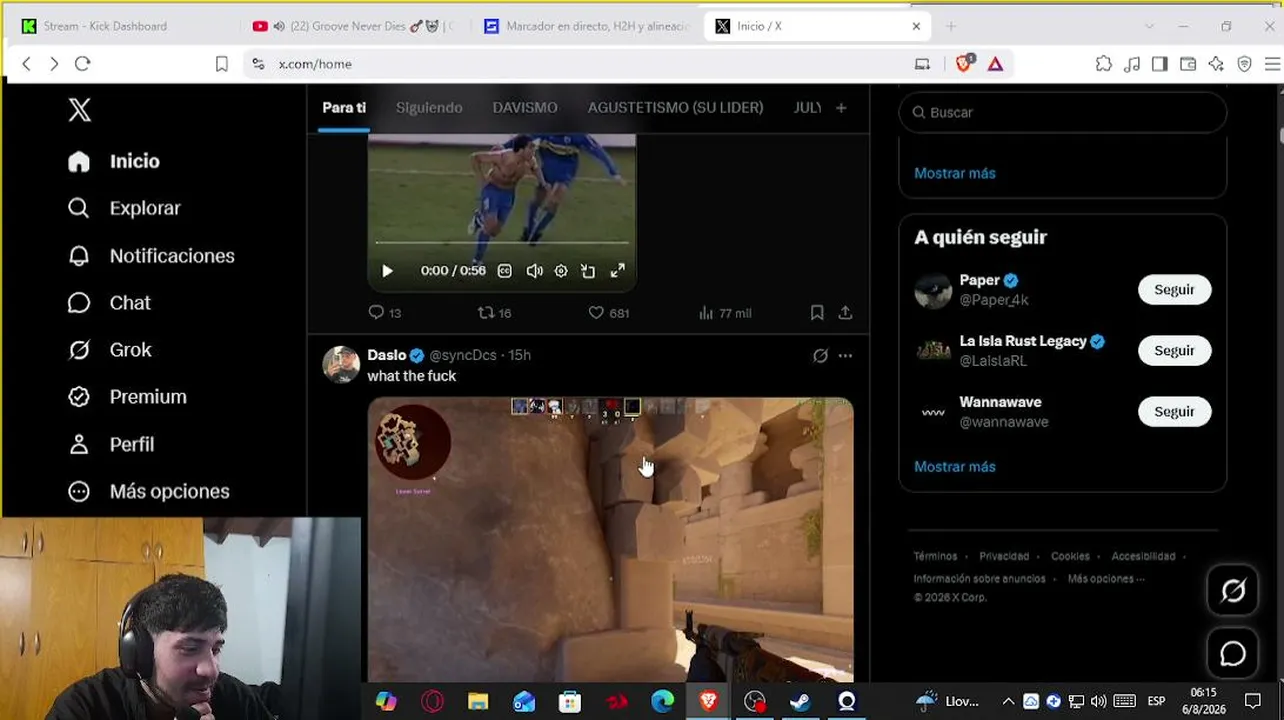View analytics showing 77 mil views
1284x720 pixels.
click(x=725, y=313)
